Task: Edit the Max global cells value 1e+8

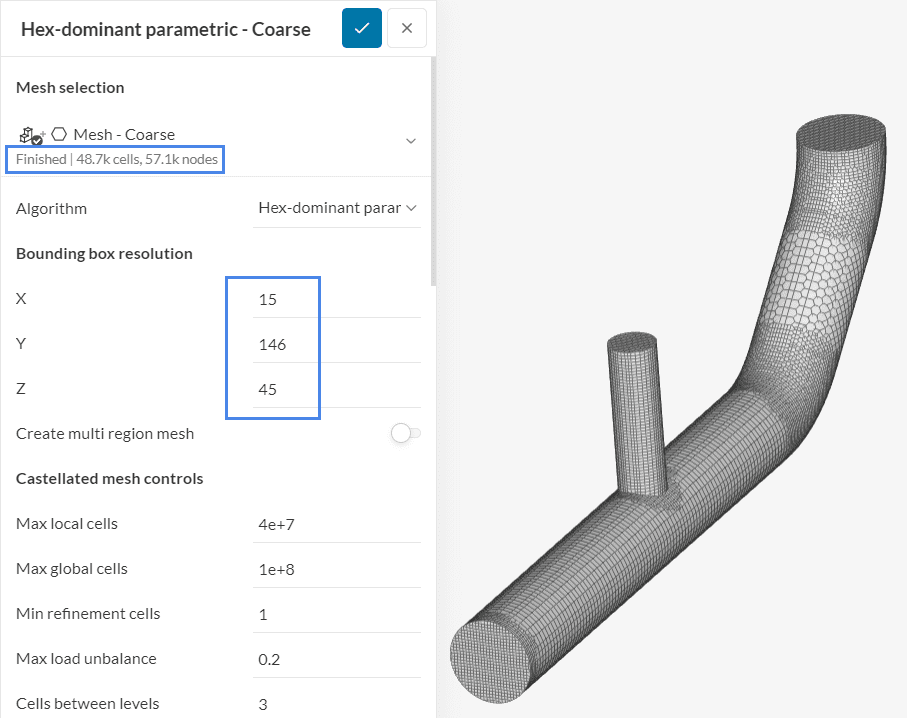Action: pos(336,569)
